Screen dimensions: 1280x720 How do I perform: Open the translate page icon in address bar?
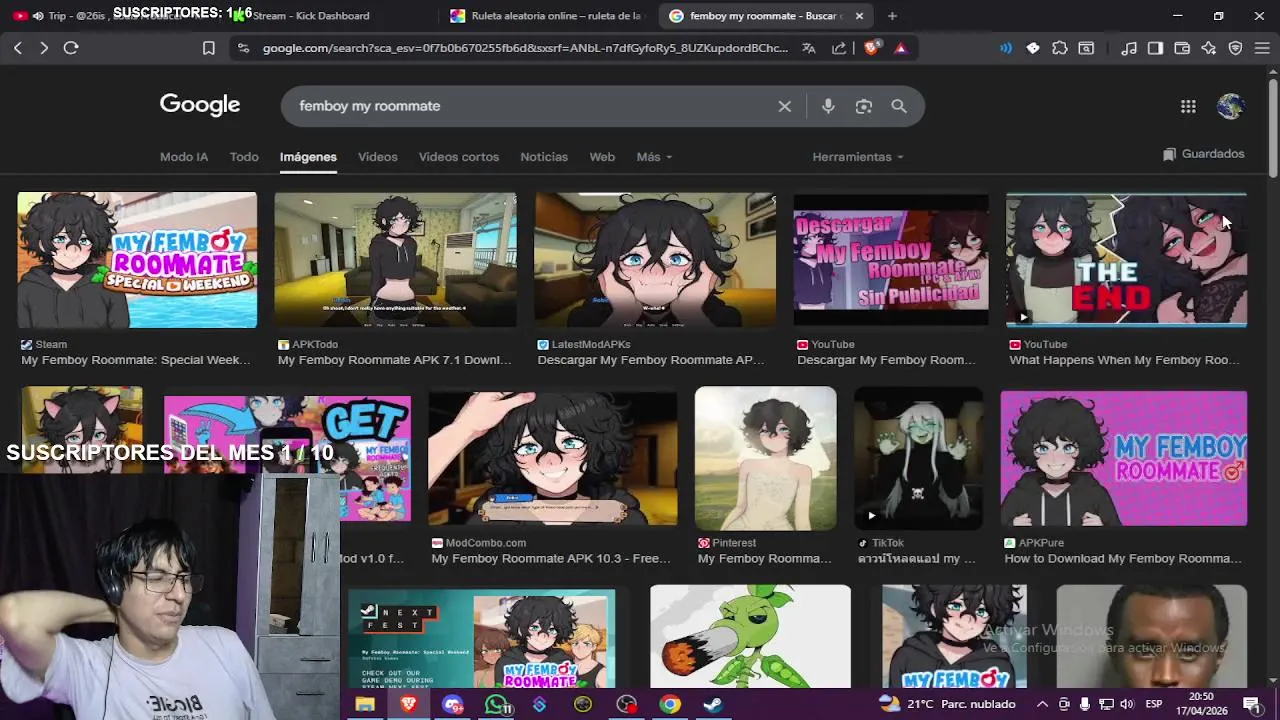(x=809, y=48)
